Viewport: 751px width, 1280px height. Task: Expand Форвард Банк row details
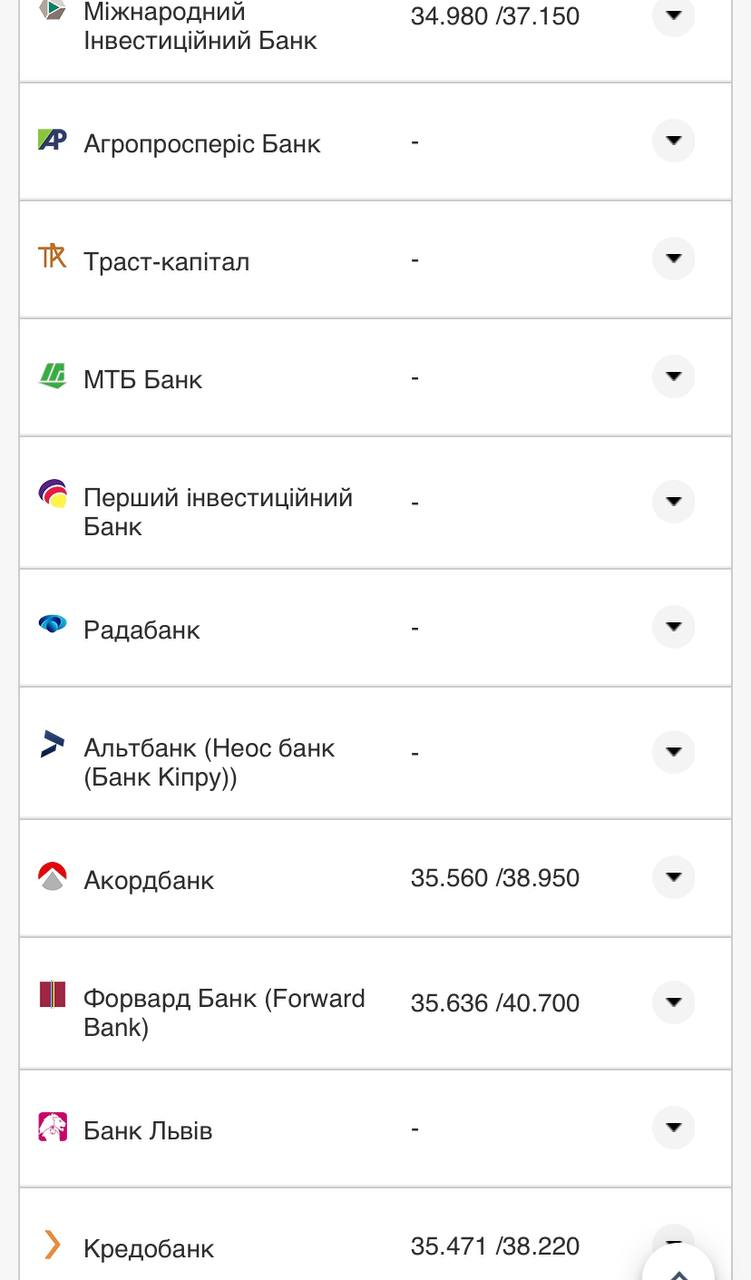(673, 1002)
